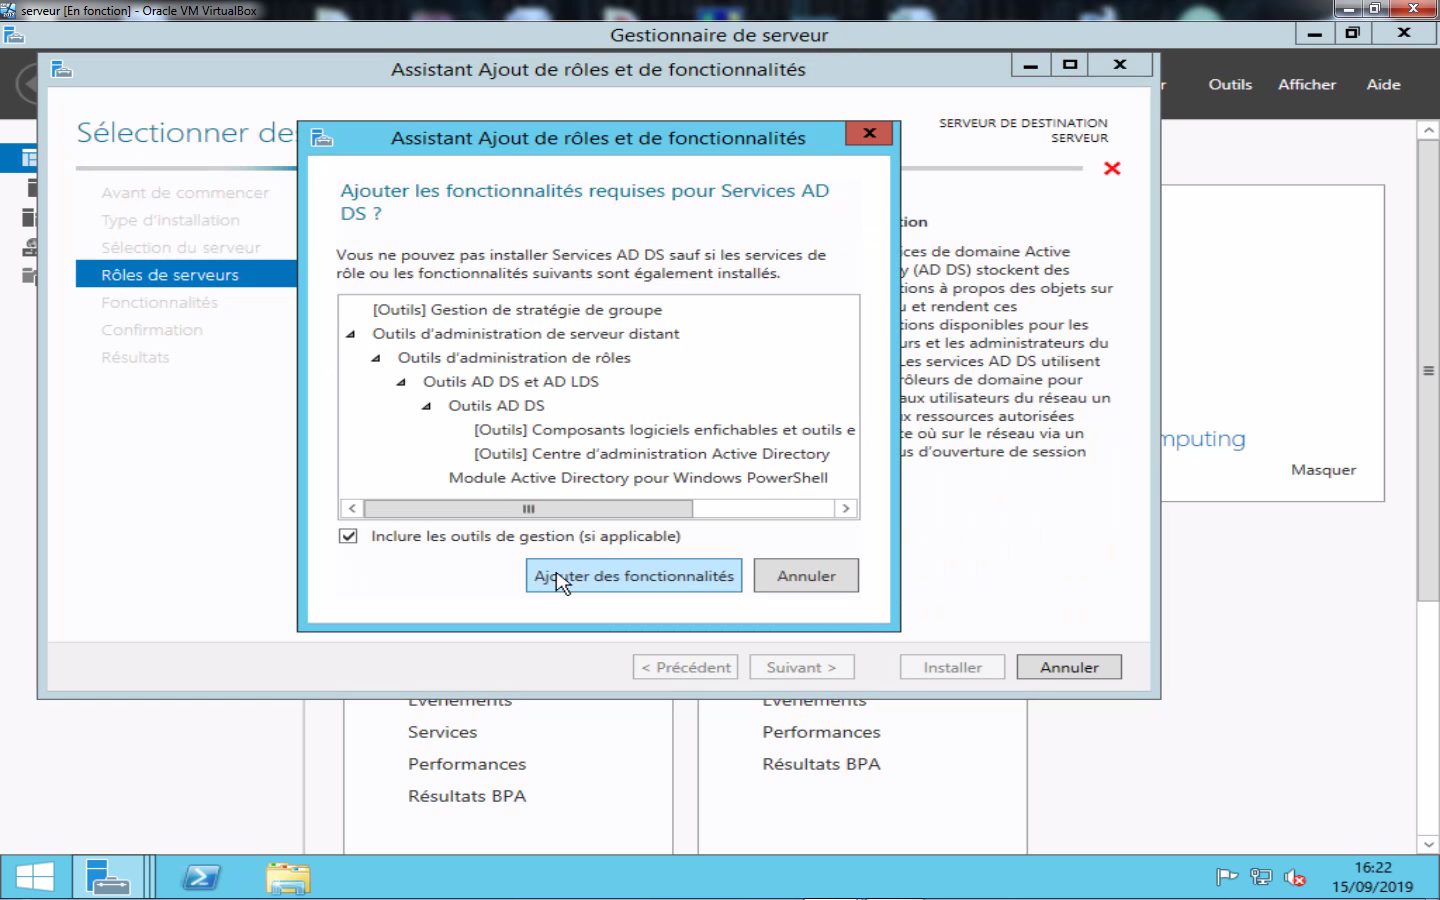Collapse Outils AD DS et AD LDS node
Screen dimensions: 1440x900
point(401,382)
